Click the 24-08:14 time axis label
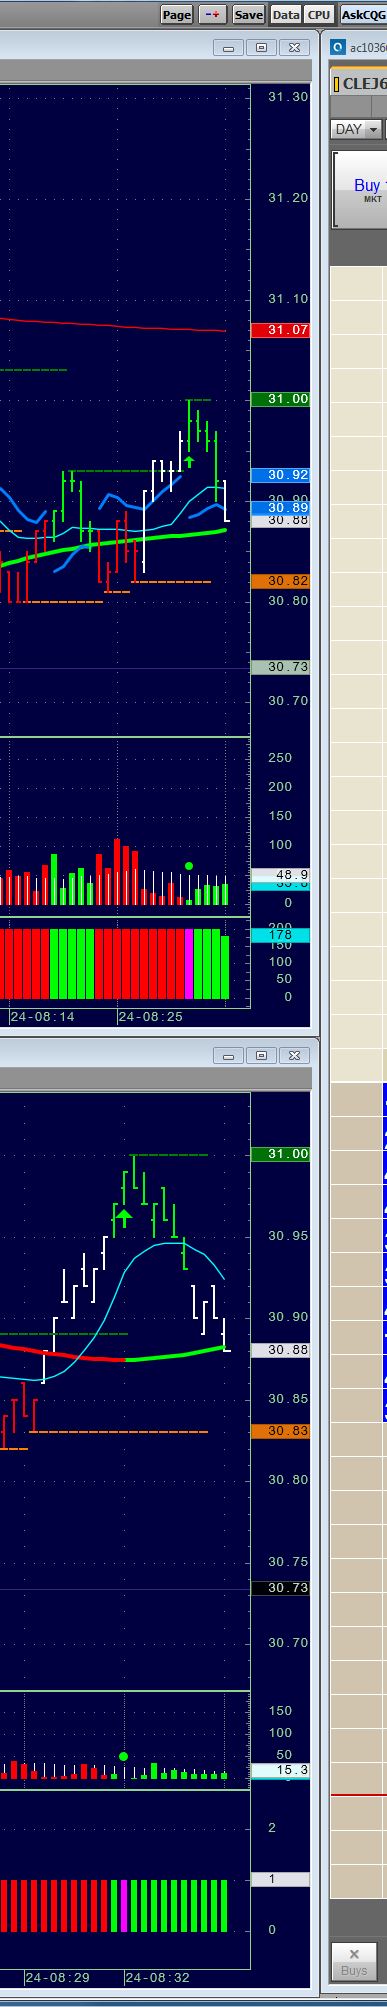Image resolution: width=387 pixels, height=2007 pixels. [x=43, y=1016]
